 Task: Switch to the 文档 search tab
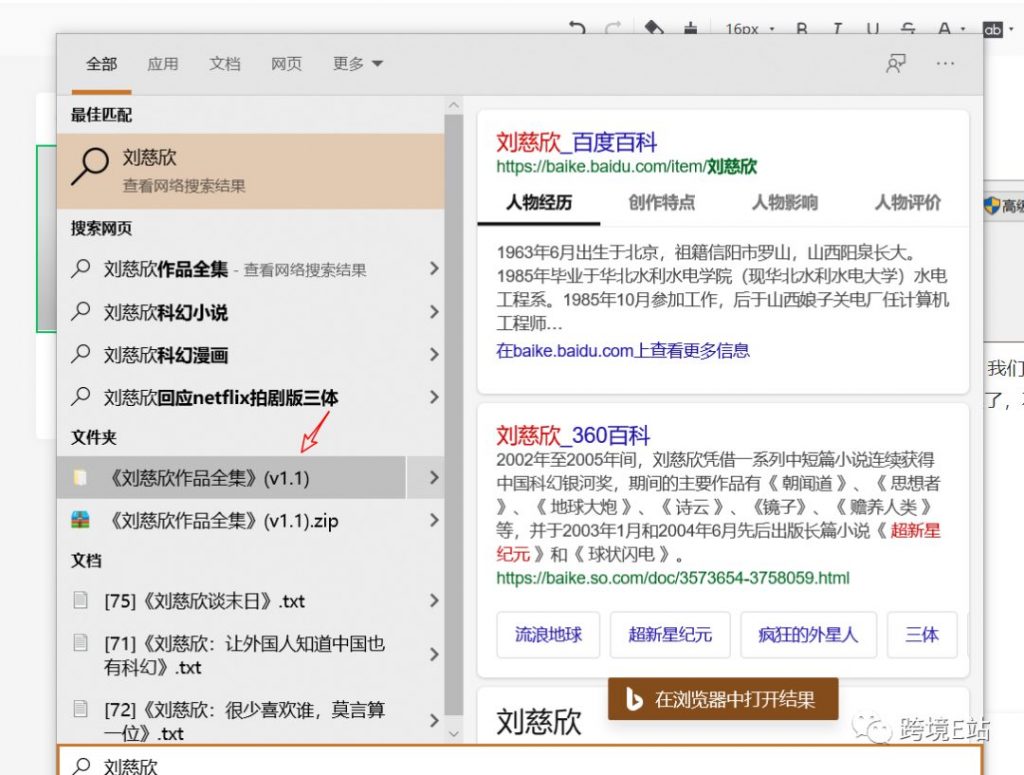[225, 63]
